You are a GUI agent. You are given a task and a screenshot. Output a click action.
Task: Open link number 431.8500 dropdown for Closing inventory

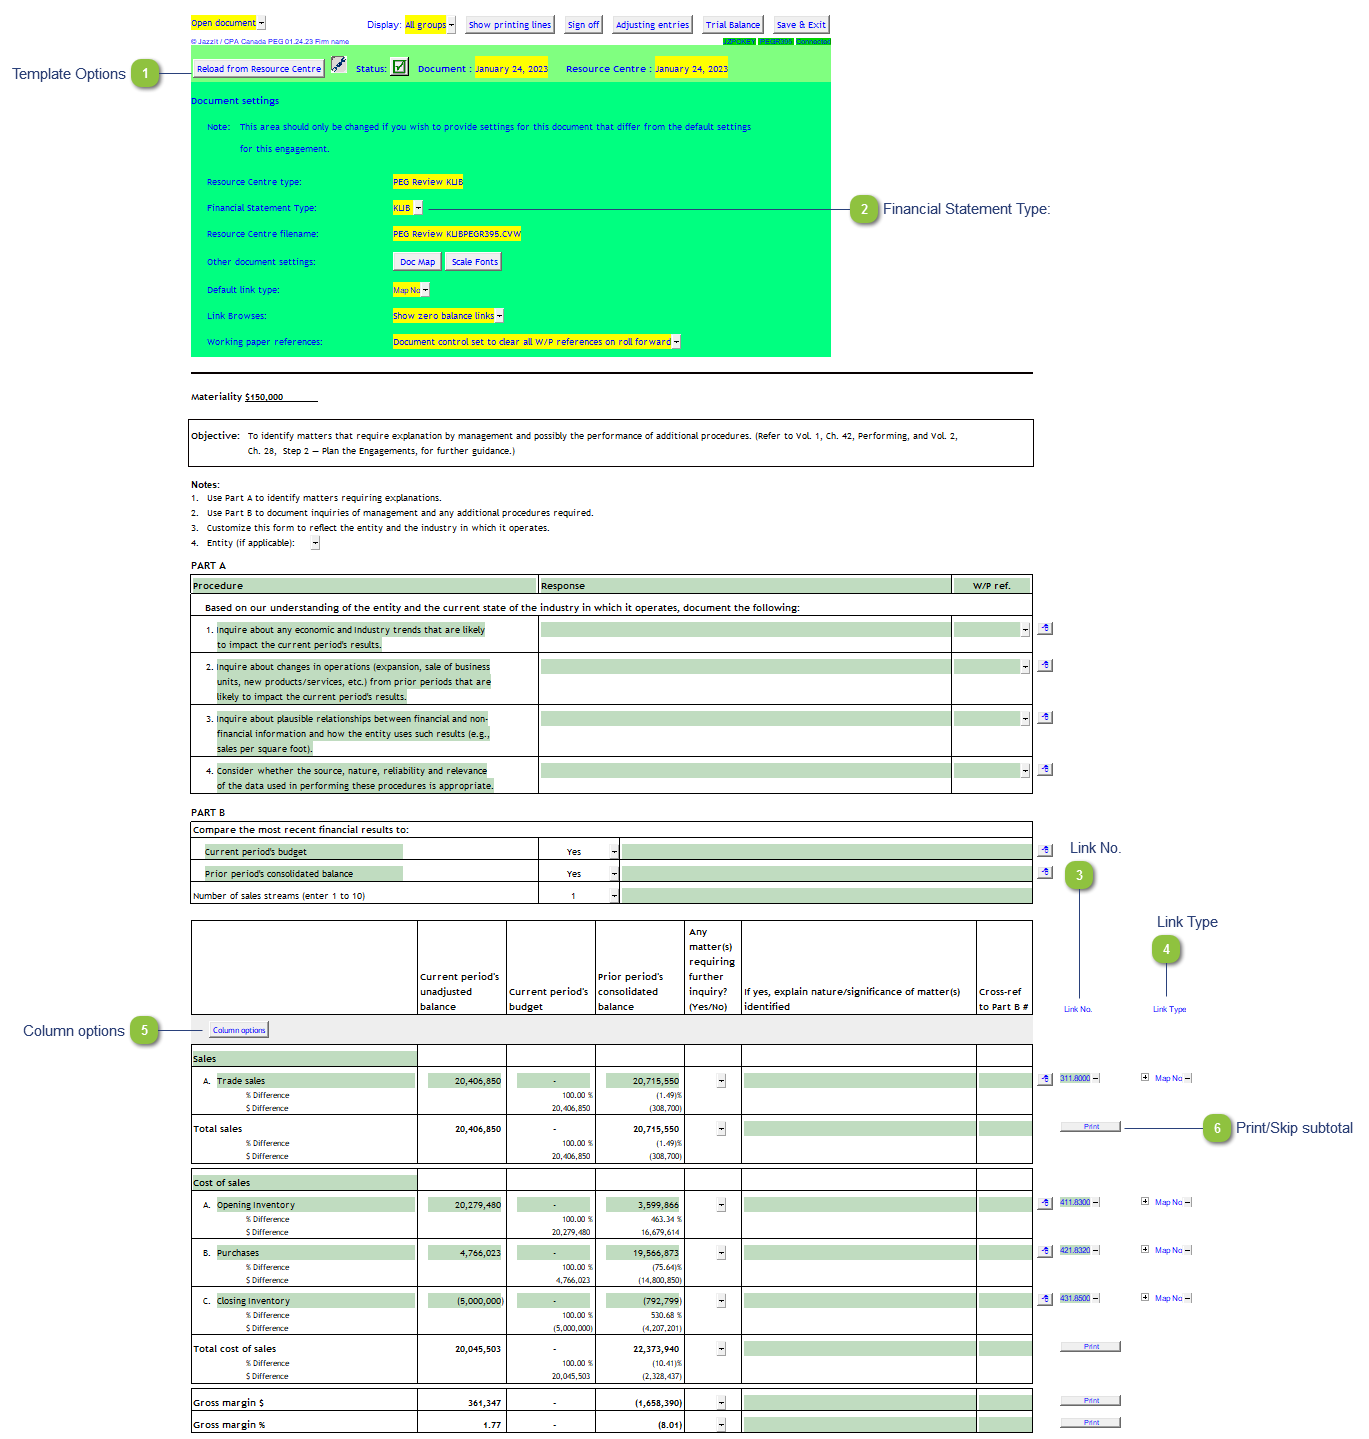pyautogui.click(x=1096, y=1298)
